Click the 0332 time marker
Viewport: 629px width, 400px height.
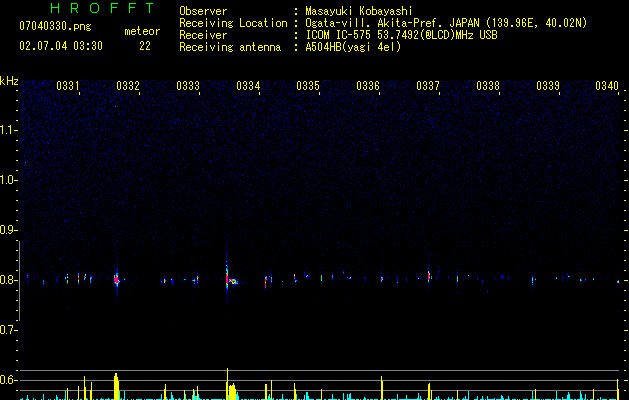pos(128,86)
